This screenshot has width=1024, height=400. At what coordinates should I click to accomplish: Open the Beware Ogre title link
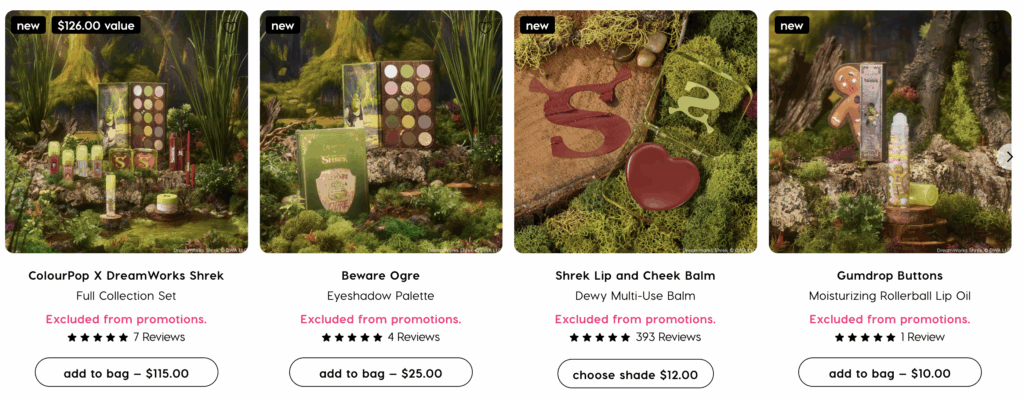point(381,275)
